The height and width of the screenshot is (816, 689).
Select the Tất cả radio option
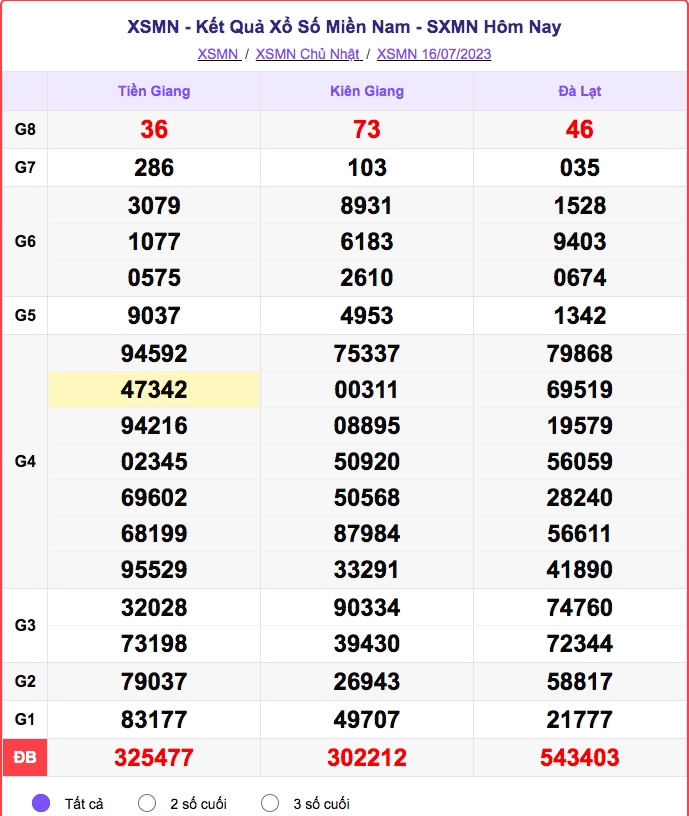pos(41,803)
